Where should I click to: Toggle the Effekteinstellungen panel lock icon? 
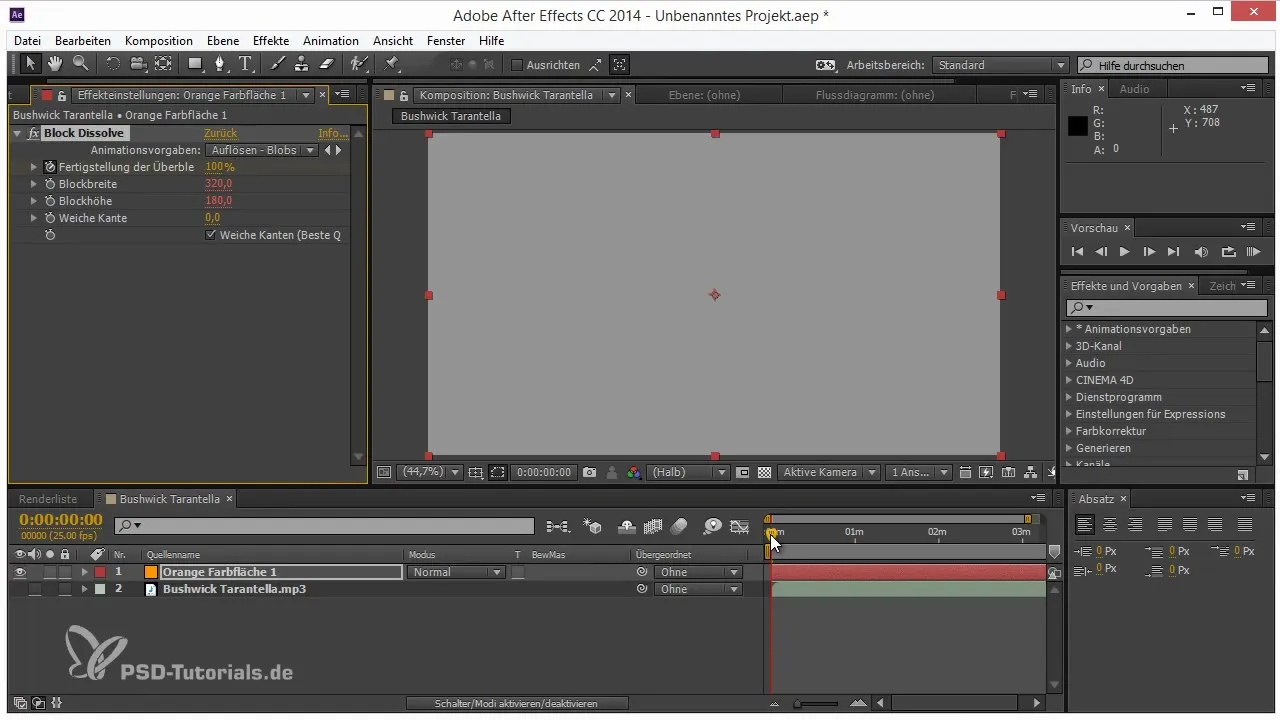coord(62,95)
